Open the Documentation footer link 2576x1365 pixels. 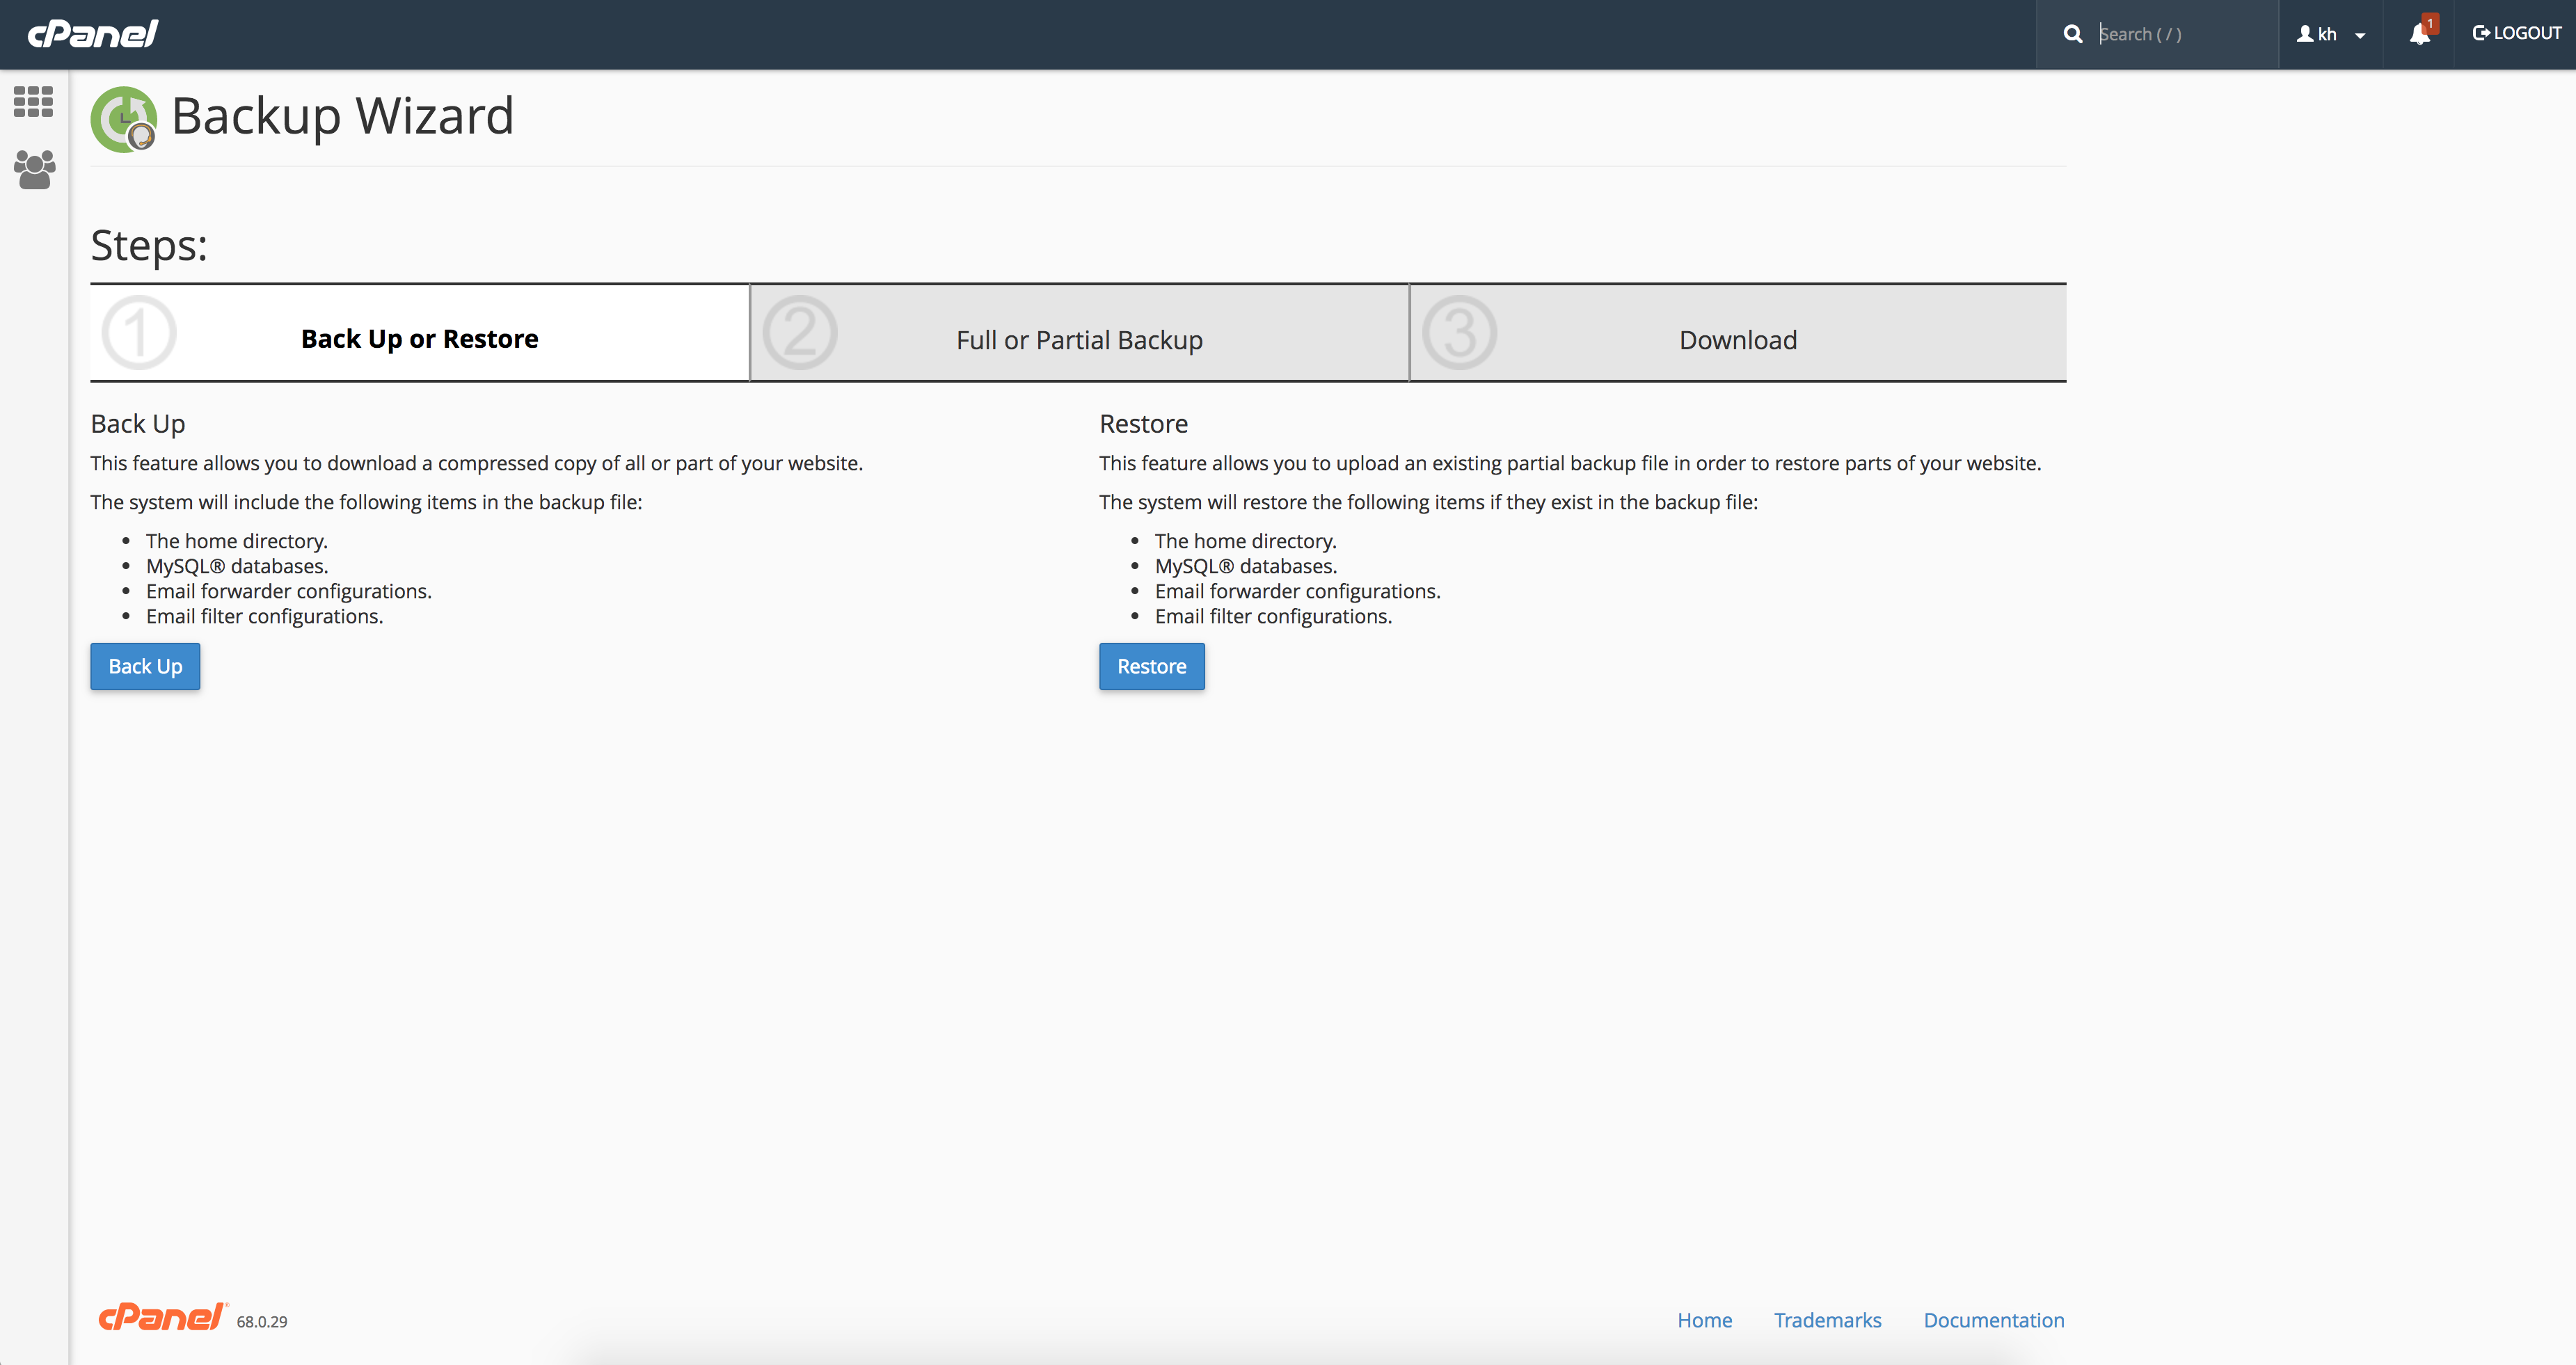click(x=1993, y=1320)
